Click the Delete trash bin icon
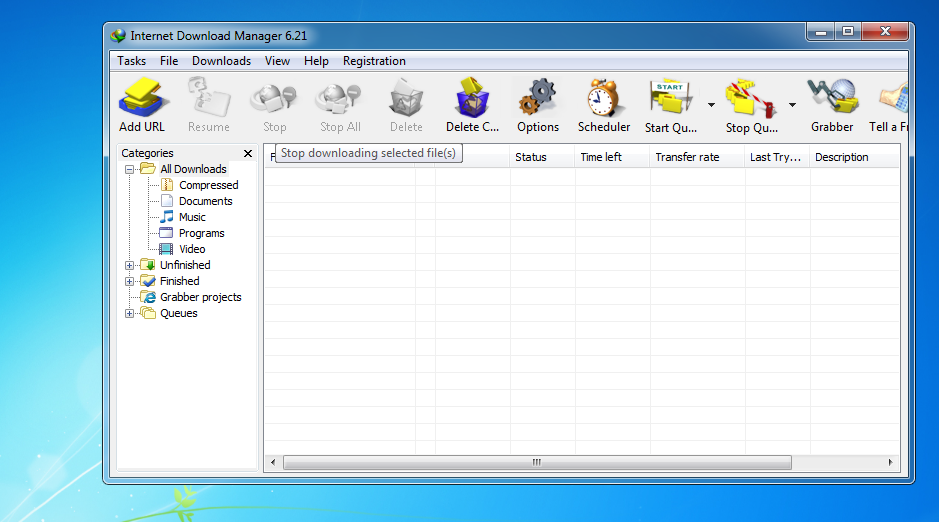Viewport: 939px width, 522px height. pyautogui.click(x=406, y=98)
